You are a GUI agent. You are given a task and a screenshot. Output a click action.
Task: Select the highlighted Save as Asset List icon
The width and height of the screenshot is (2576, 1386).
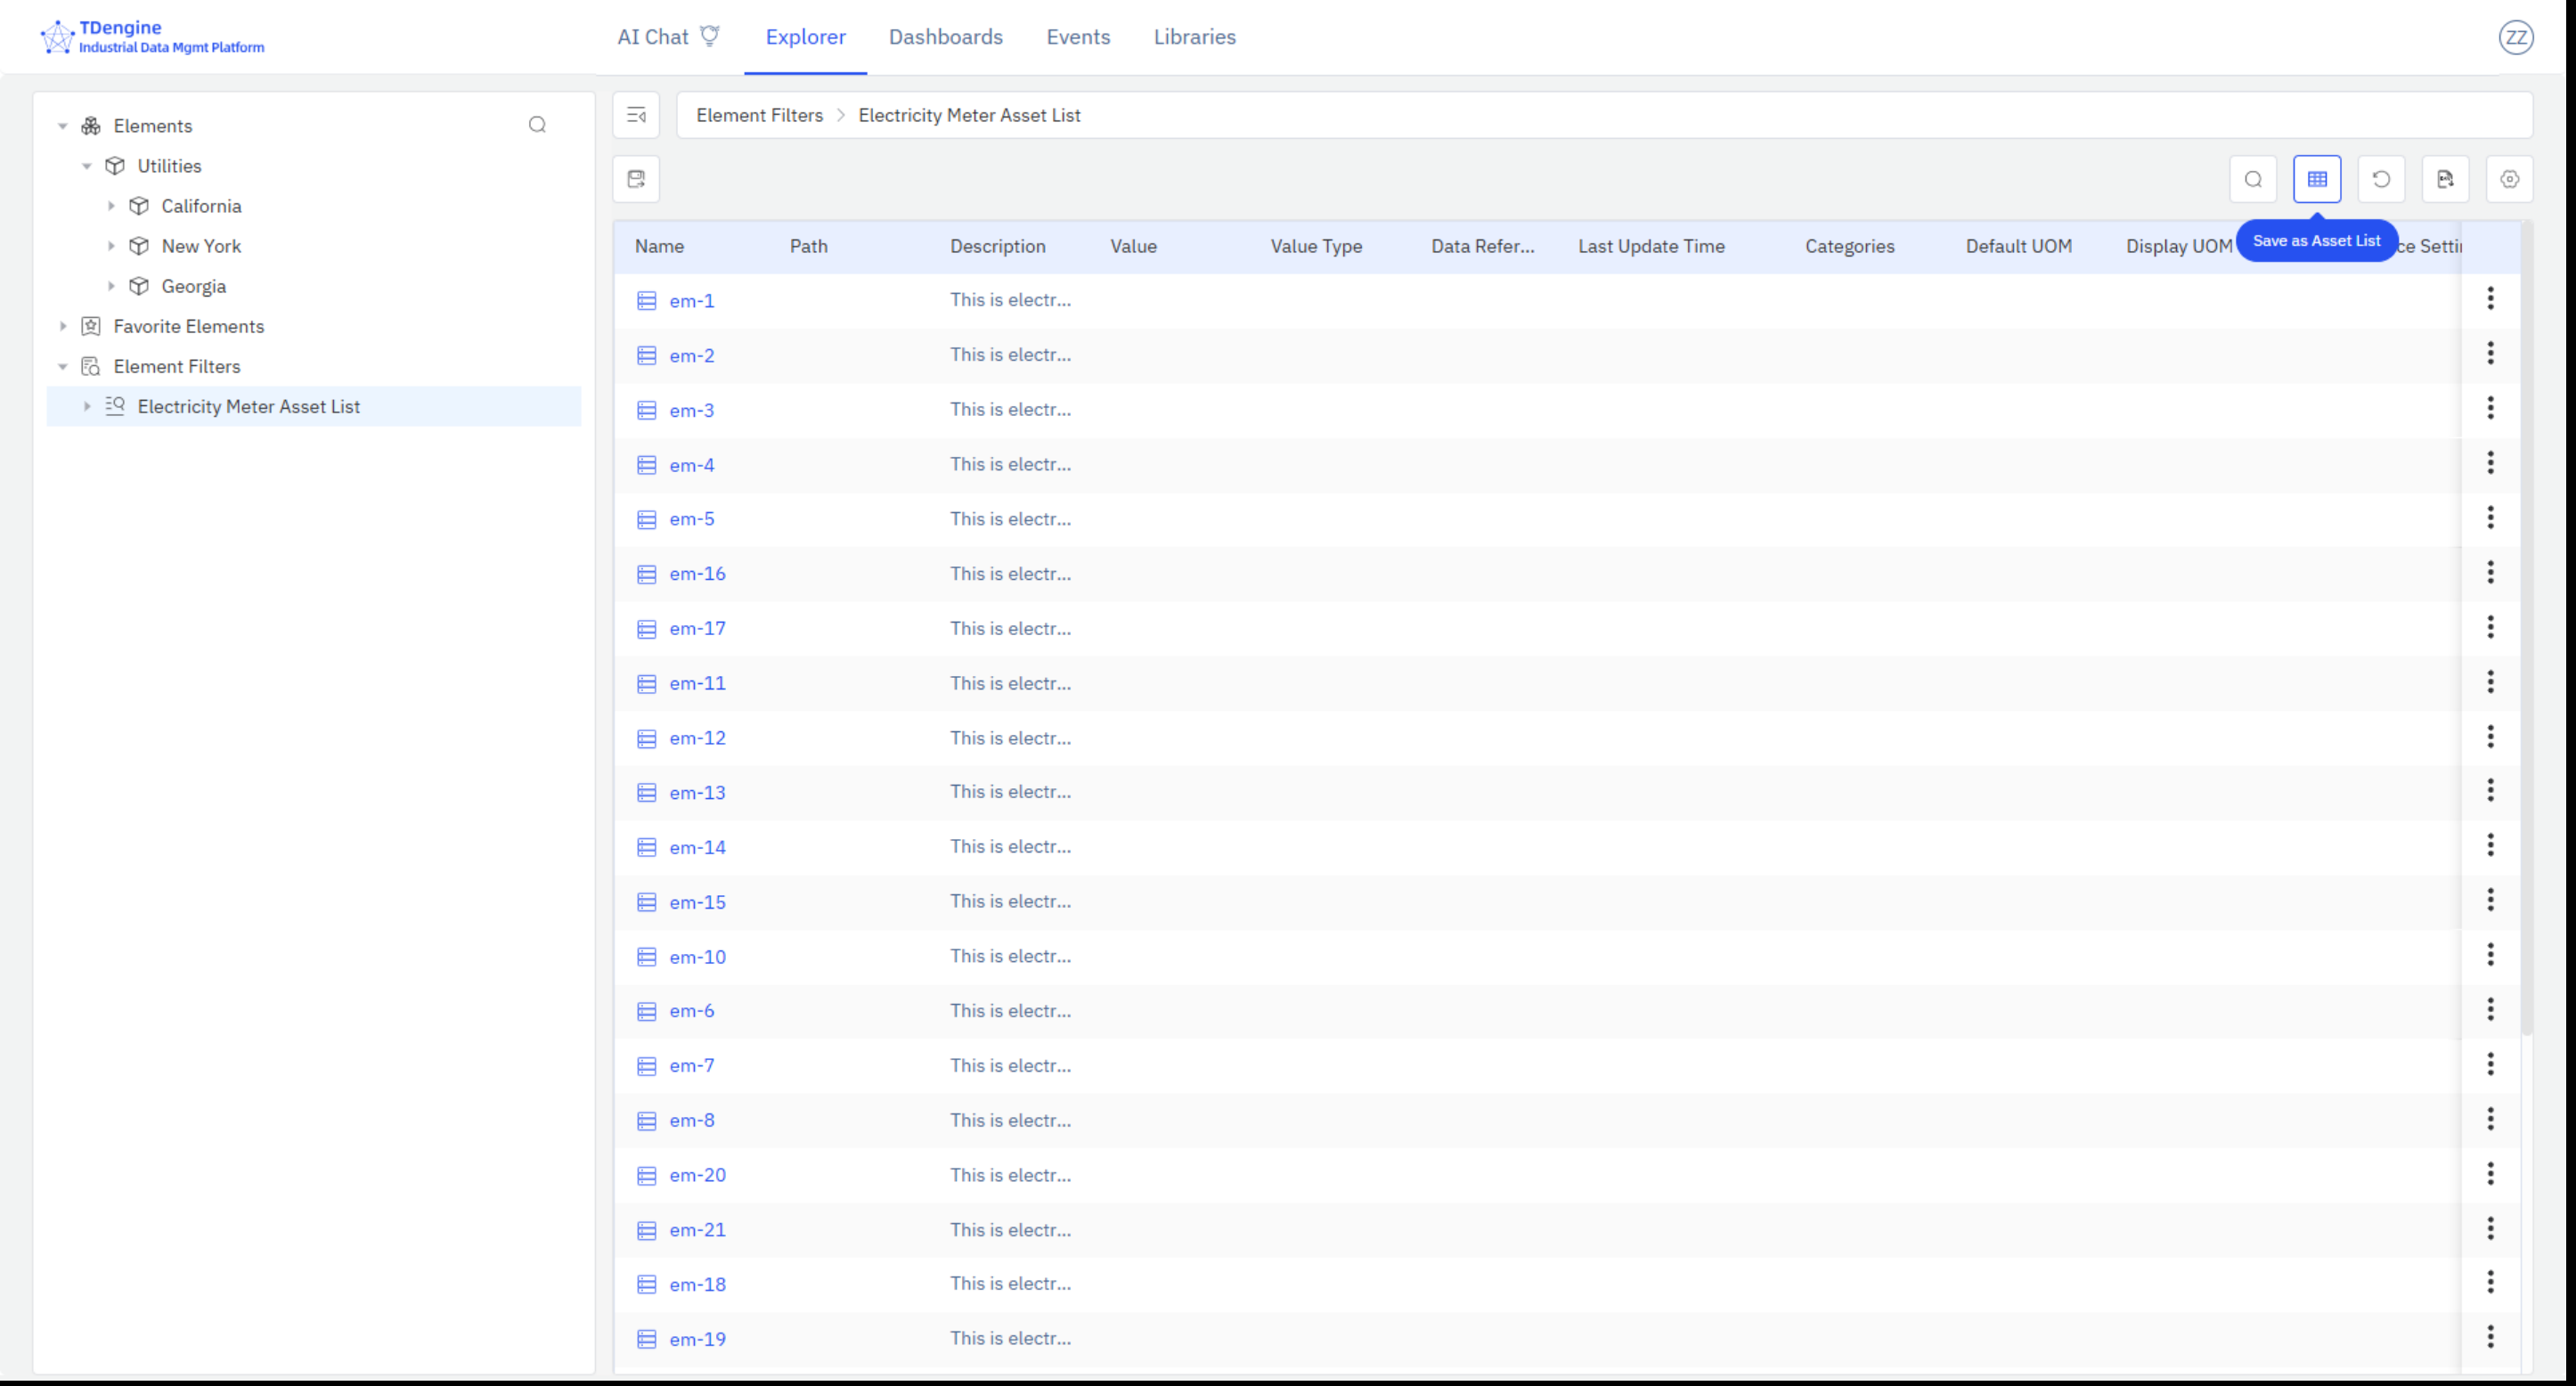pos(2317,179)
